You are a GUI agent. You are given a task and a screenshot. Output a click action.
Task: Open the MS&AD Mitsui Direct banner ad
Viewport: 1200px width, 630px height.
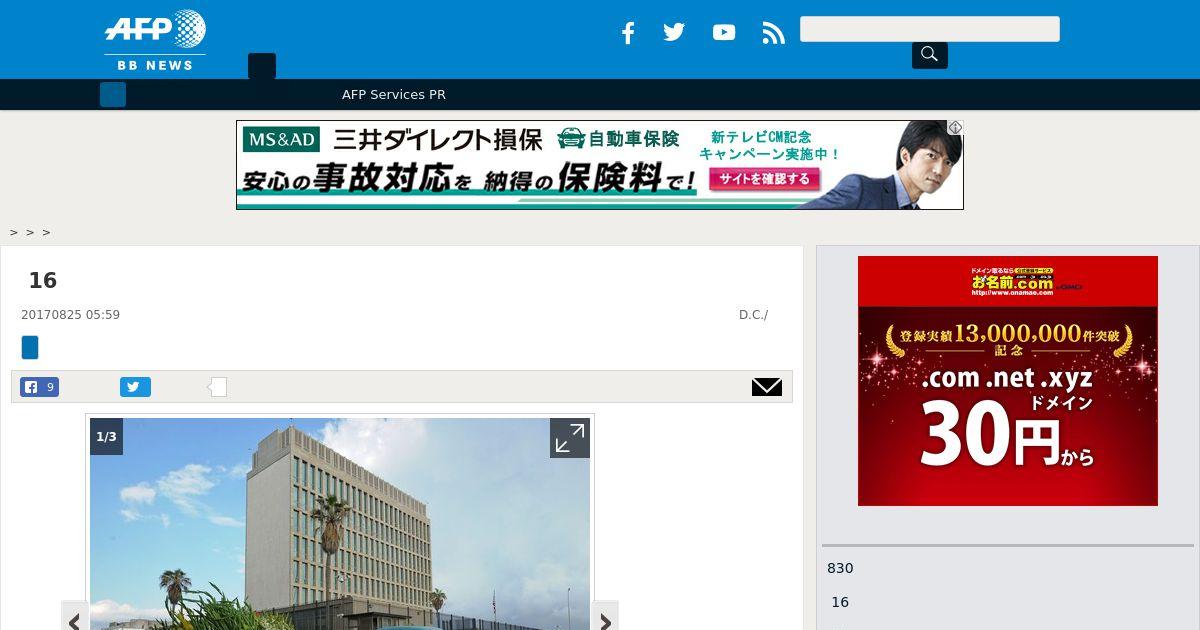(x=600, y=165)
